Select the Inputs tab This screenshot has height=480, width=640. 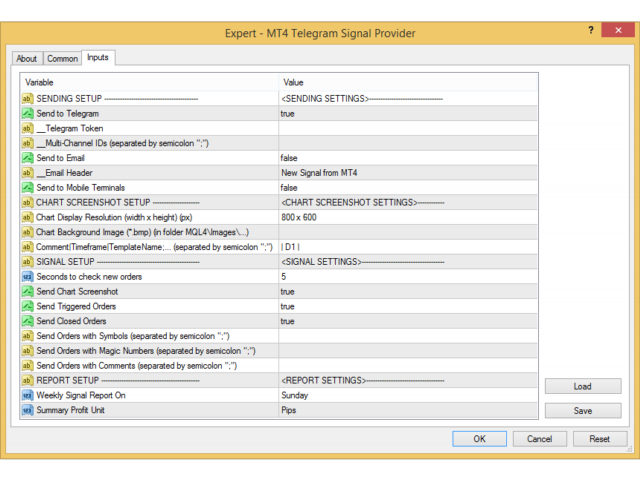[x=98, y=58]
